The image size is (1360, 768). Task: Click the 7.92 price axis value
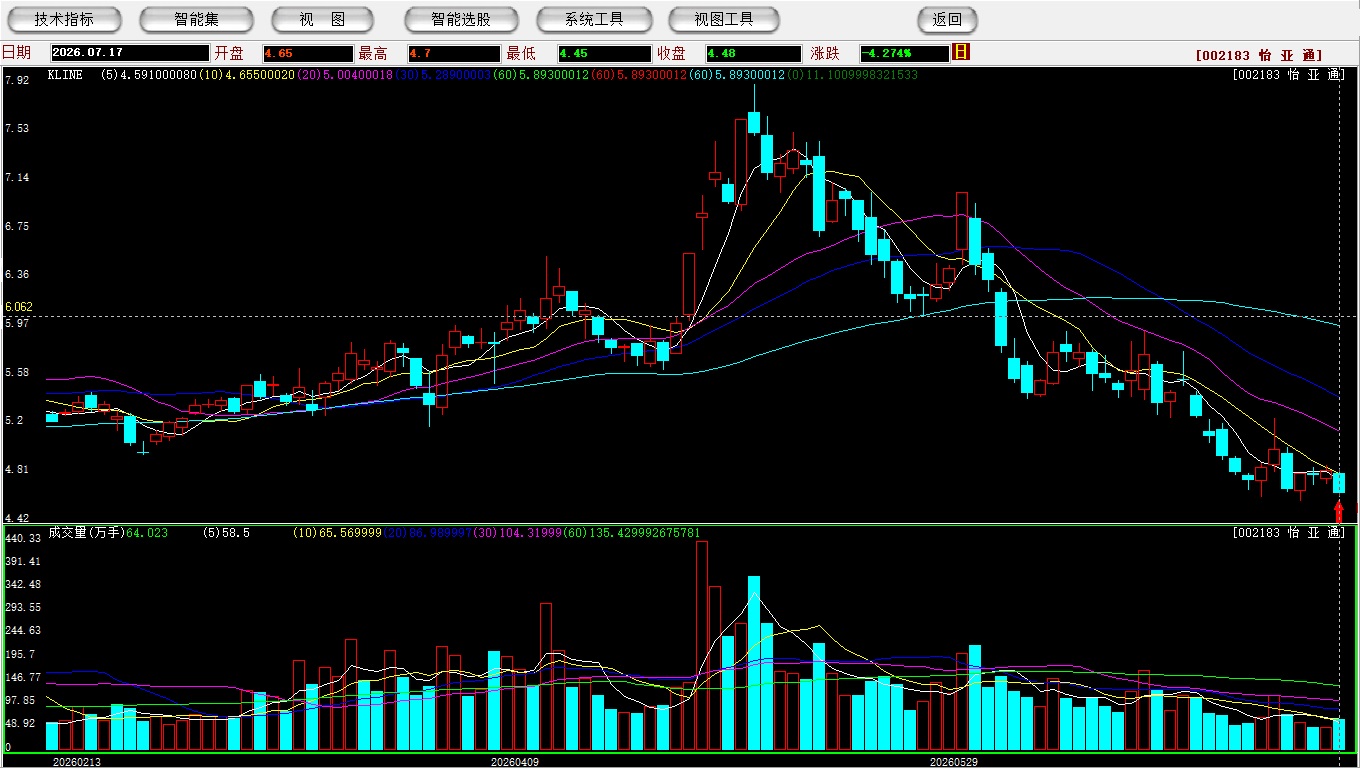click(x=17, y=80)
